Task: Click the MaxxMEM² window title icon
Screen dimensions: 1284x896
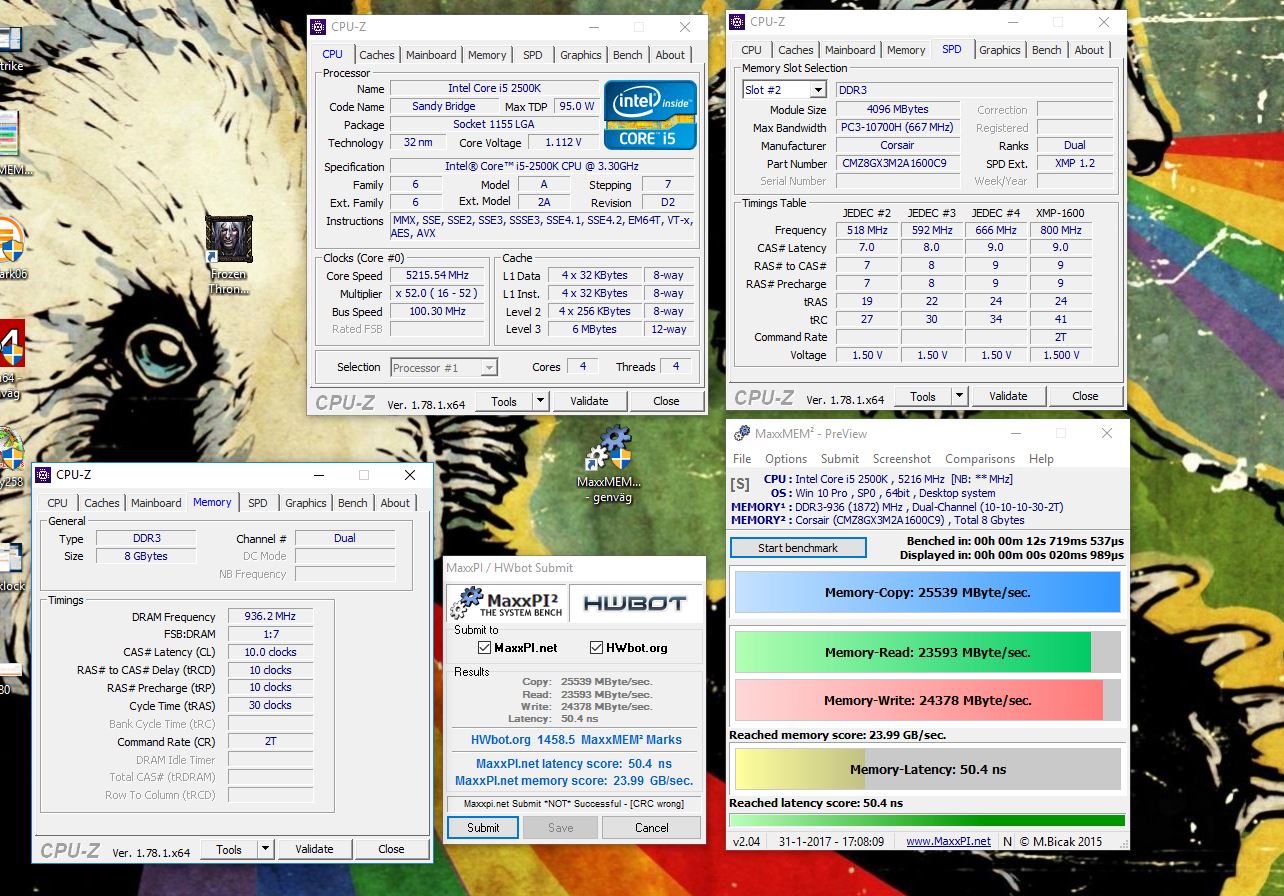Action: (742, 433)
